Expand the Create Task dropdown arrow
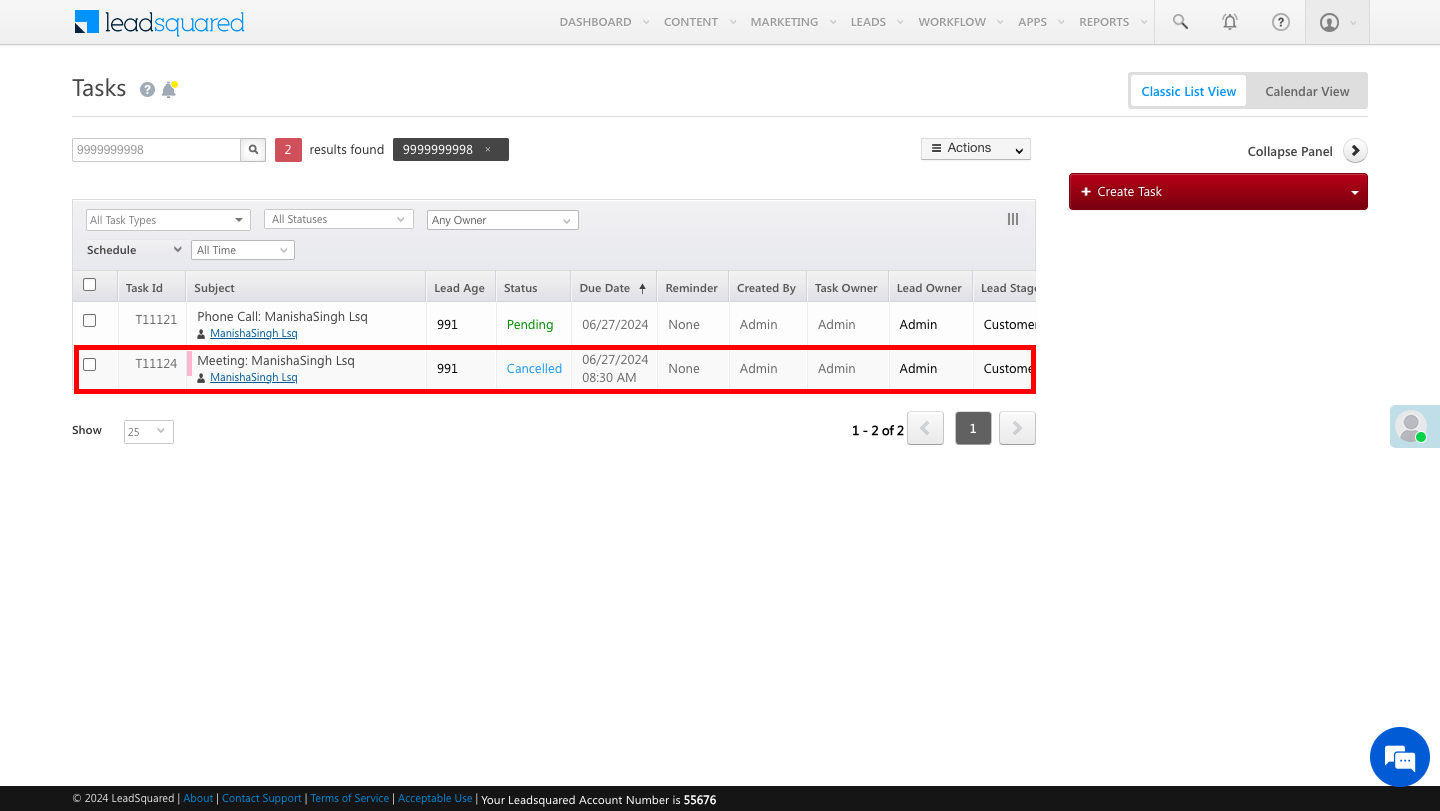The width and height of the screenshot is (1440, 811). tap(1355, 192)
